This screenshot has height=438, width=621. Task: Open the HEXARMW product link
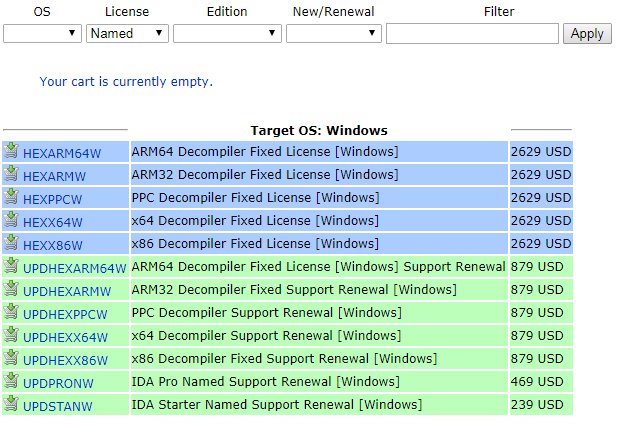pyautogui.click(x=54, y=176)
